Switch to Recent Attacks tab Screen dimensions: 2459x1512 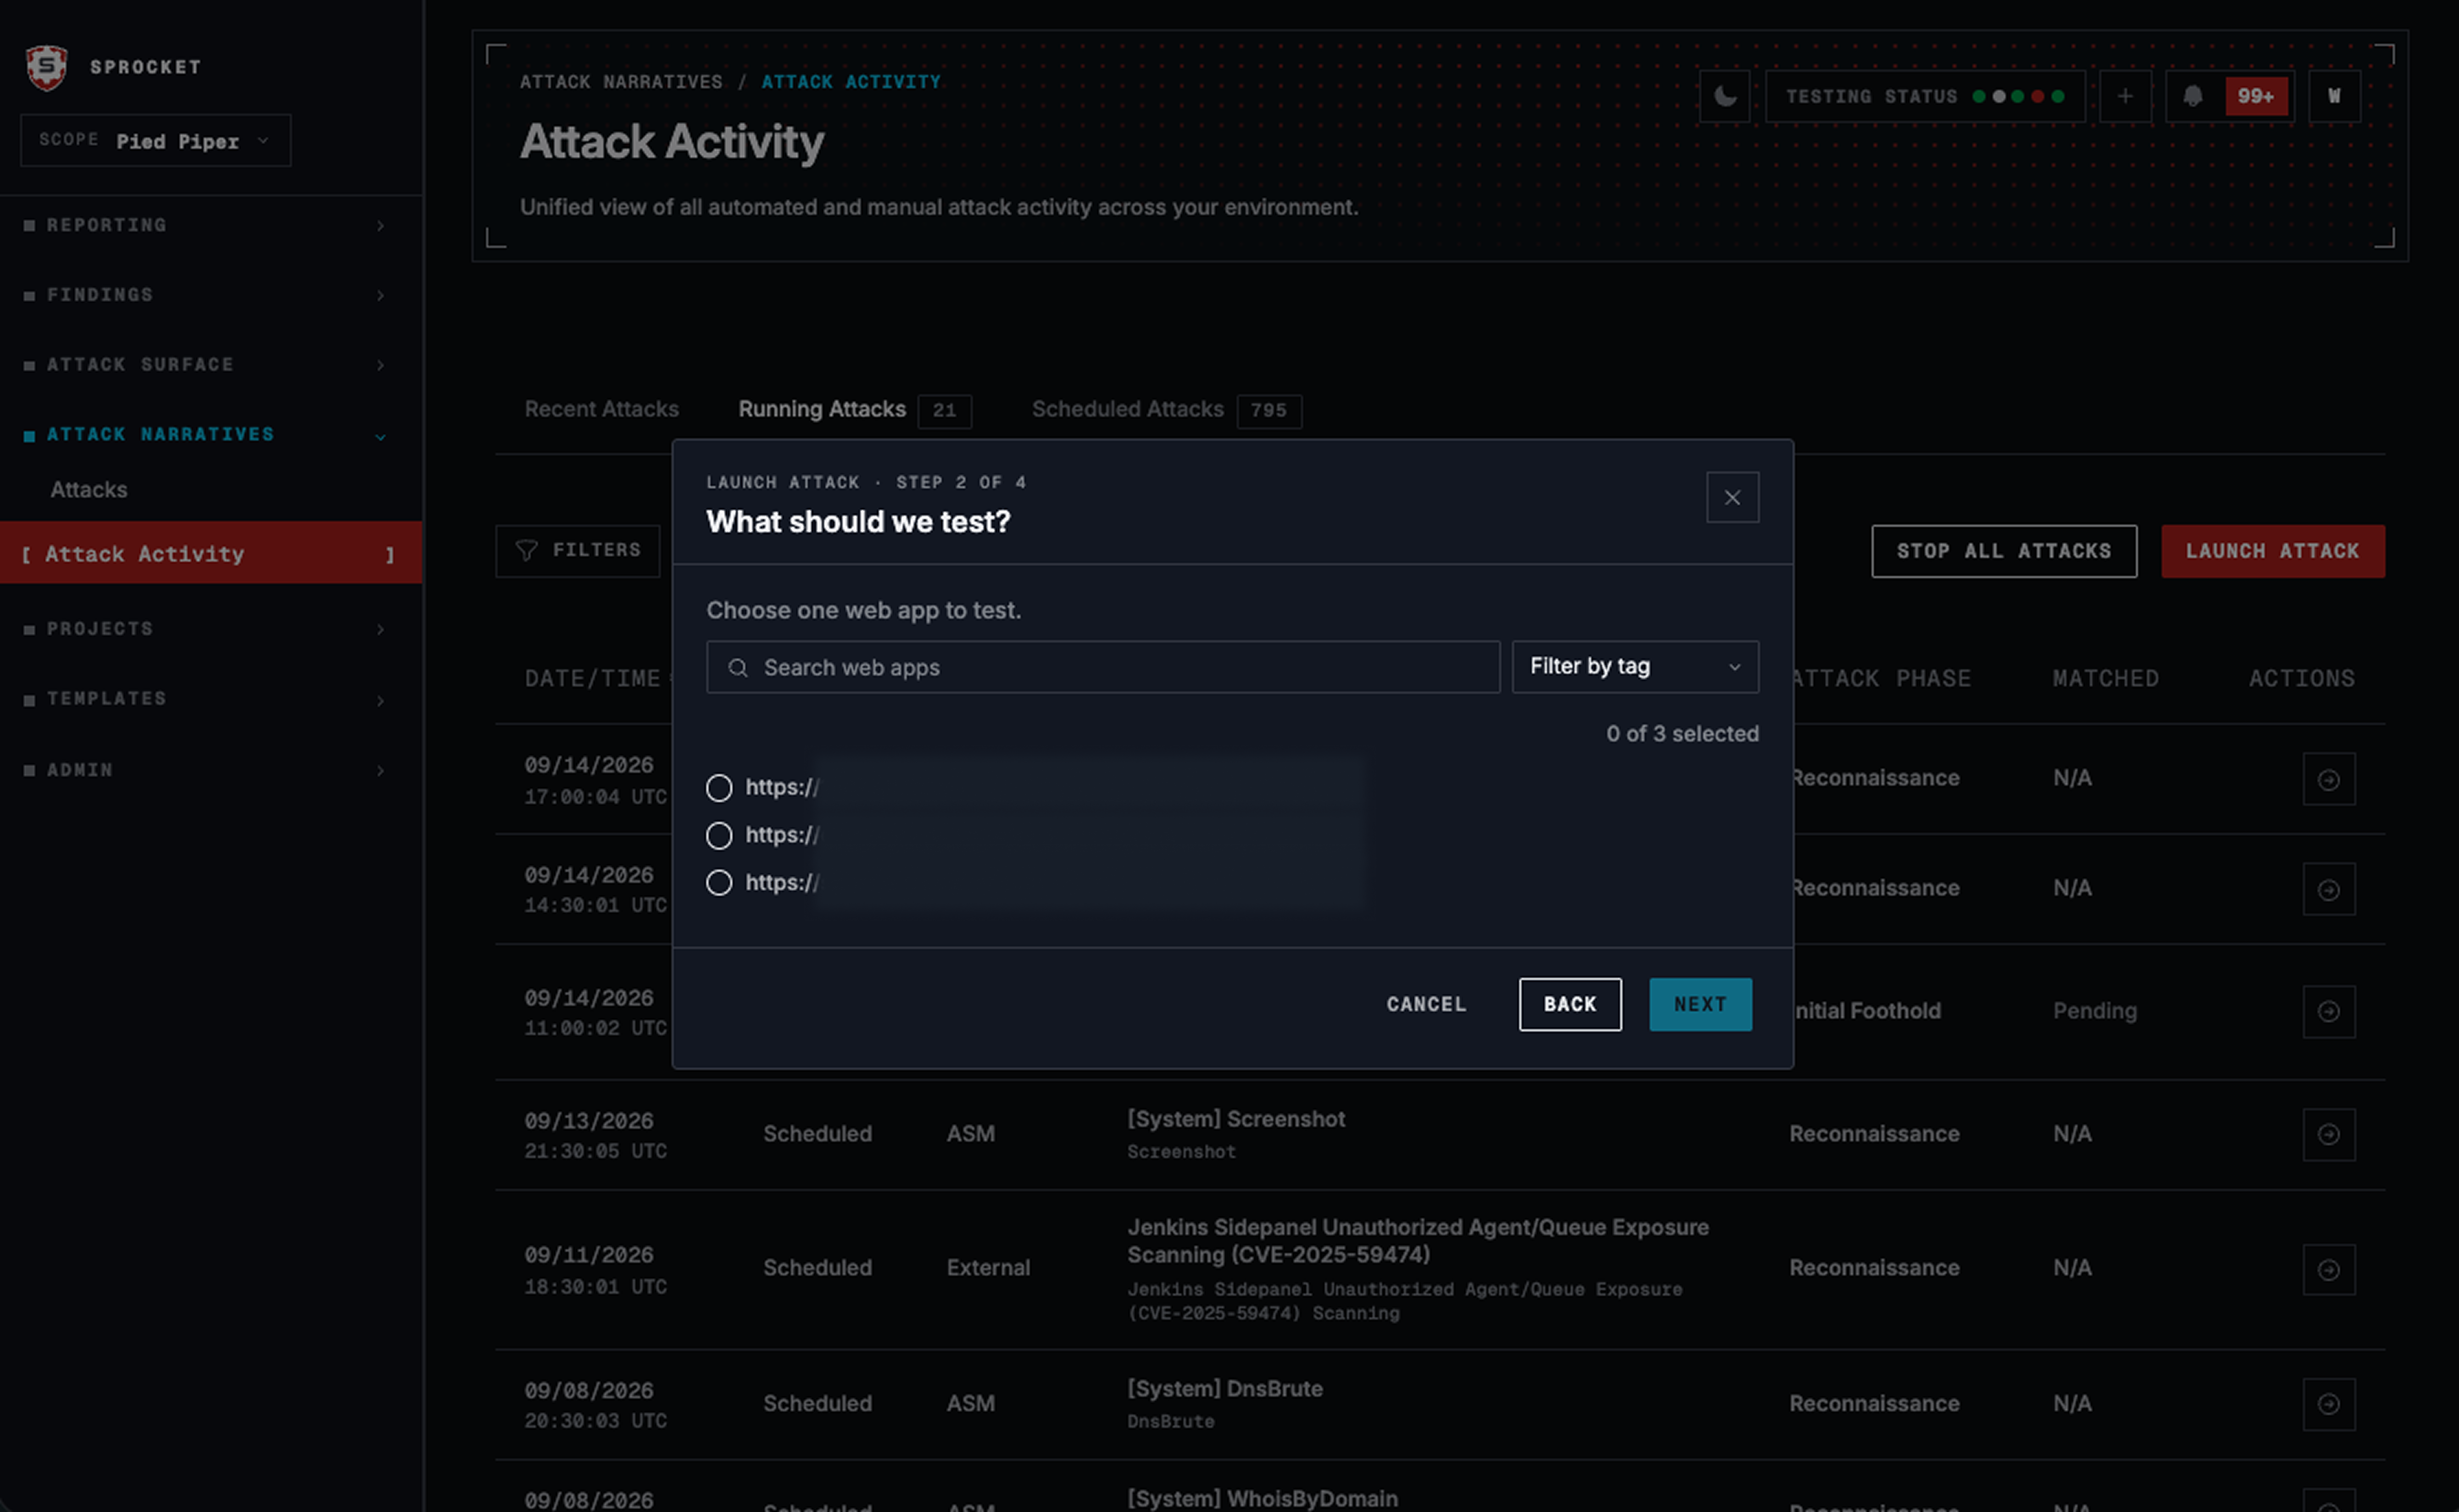(601, 409)
